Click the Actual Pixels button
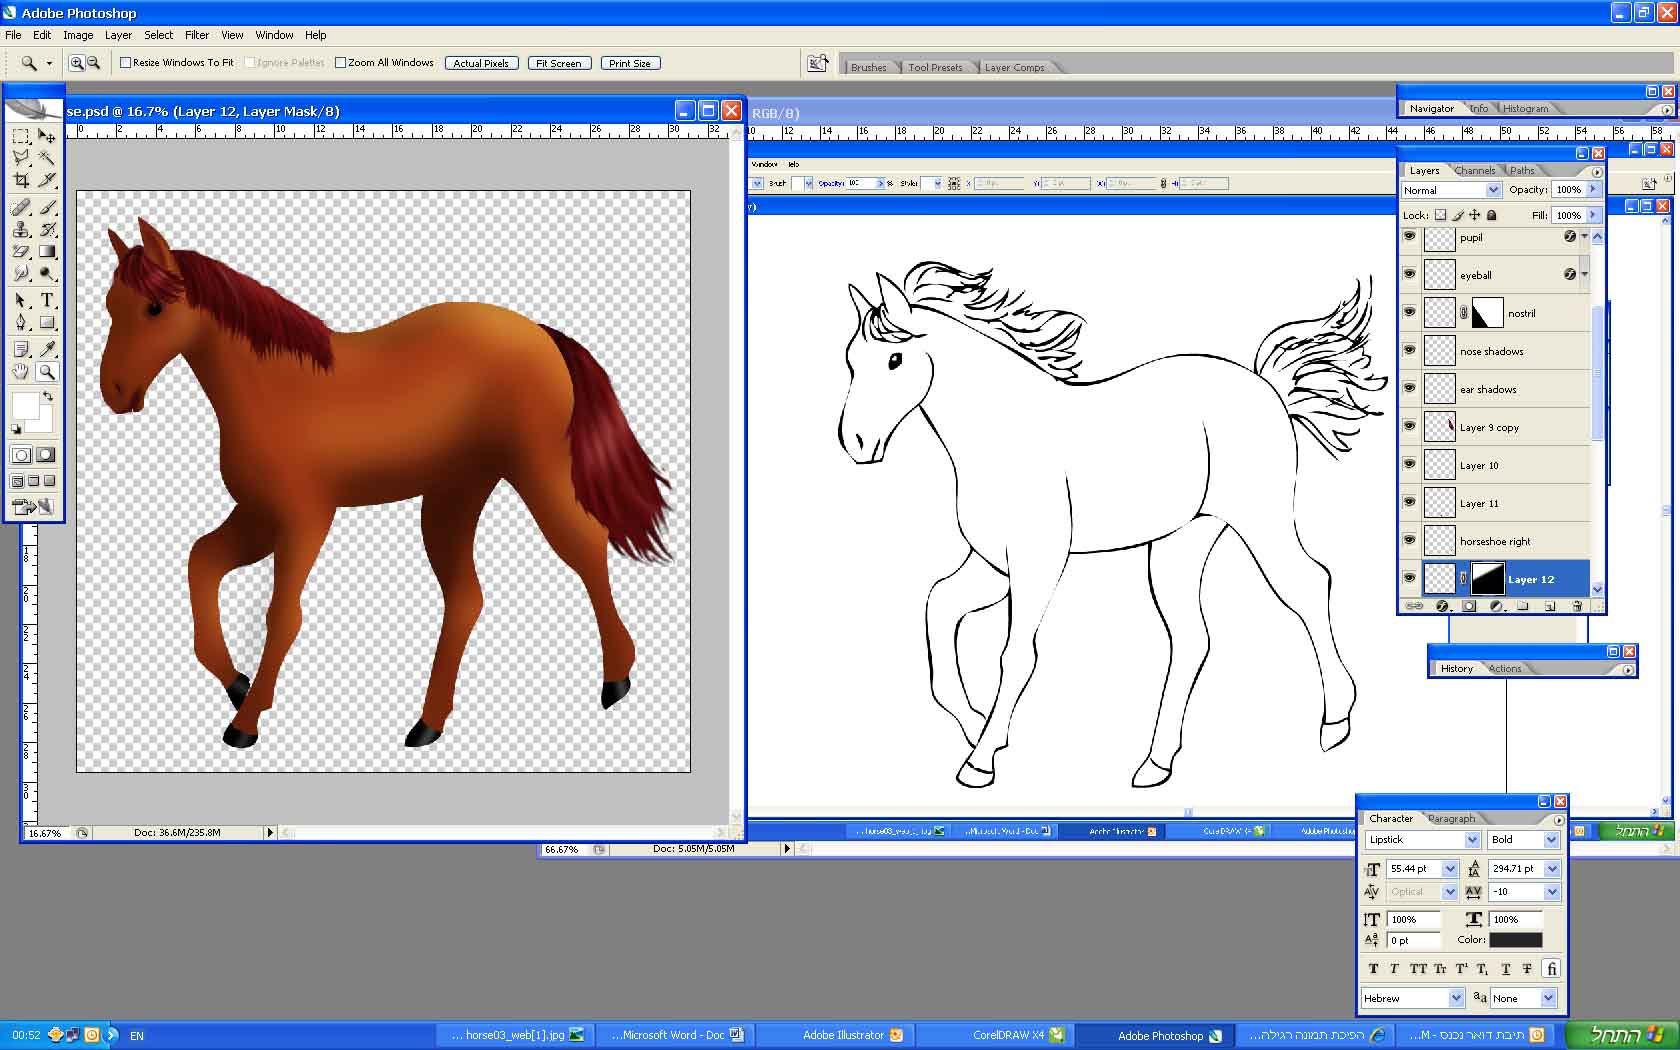This screenshot has width=1680, height=1050. click(481, 63)
